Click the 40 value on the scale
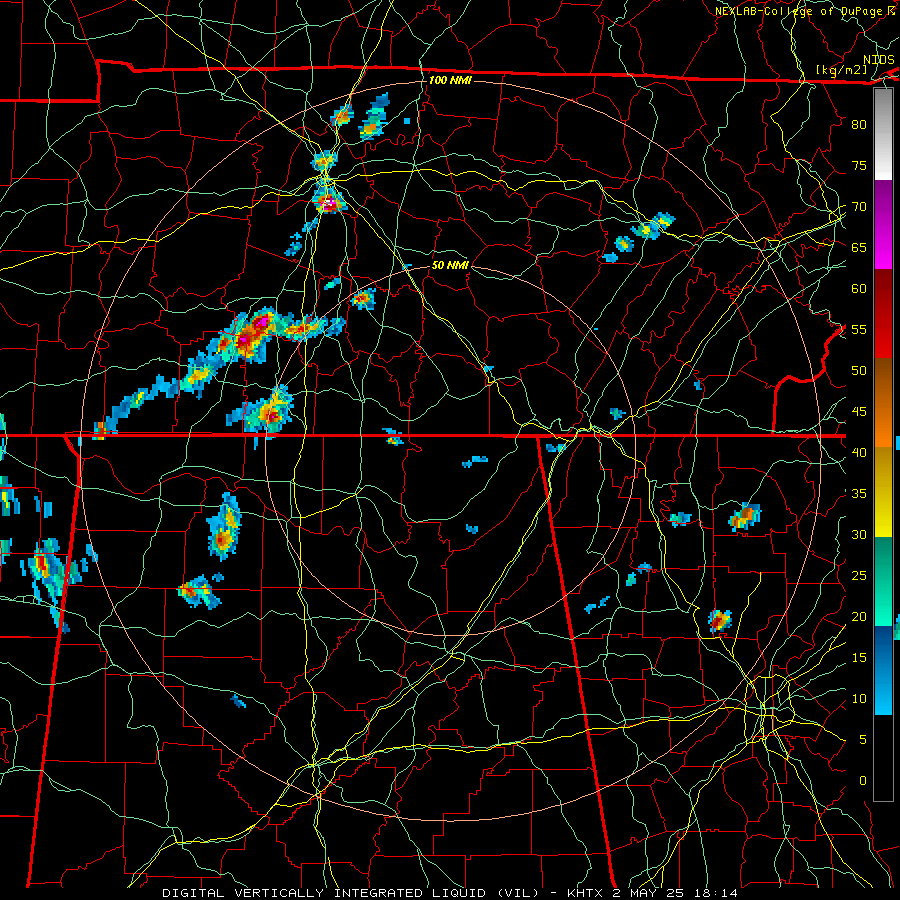900x900 pixels. [x=859, y=452]
